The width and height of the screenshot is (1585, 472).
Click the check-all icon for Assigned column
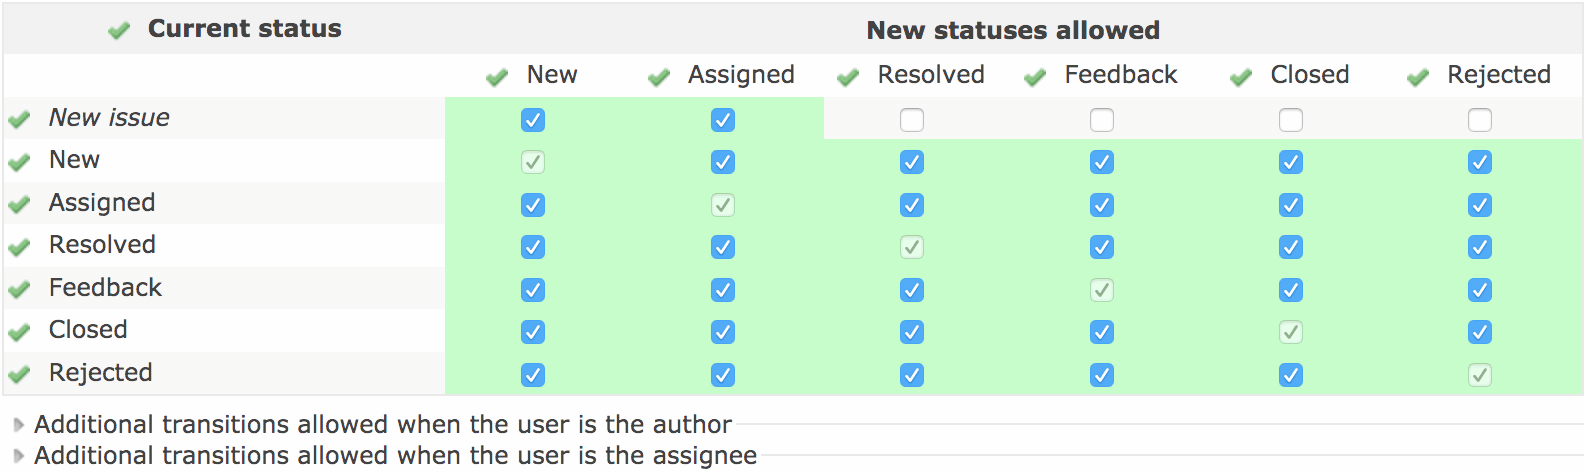(x=659, y=77)
